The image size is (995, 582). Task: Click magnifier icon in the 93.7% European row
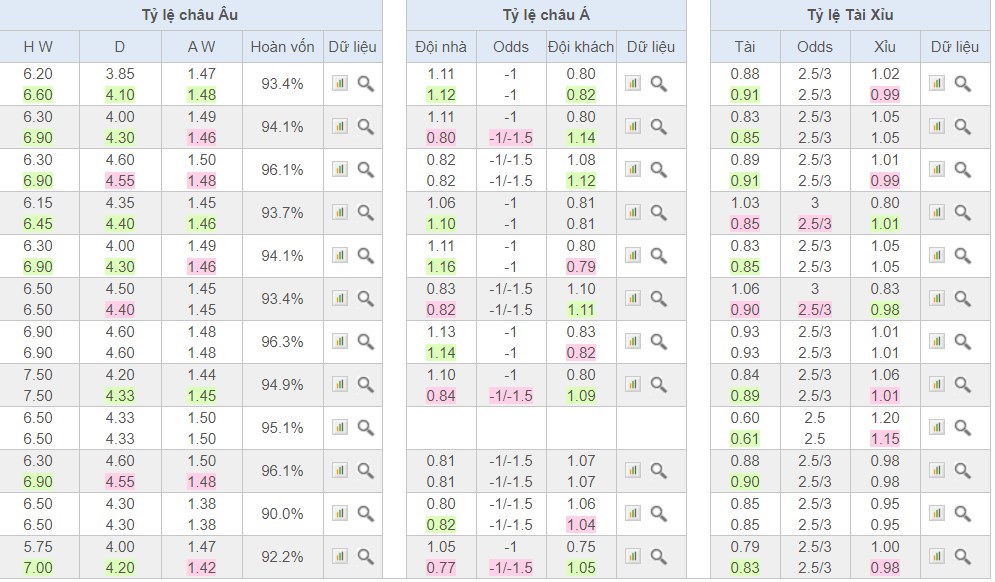point(366,213)
